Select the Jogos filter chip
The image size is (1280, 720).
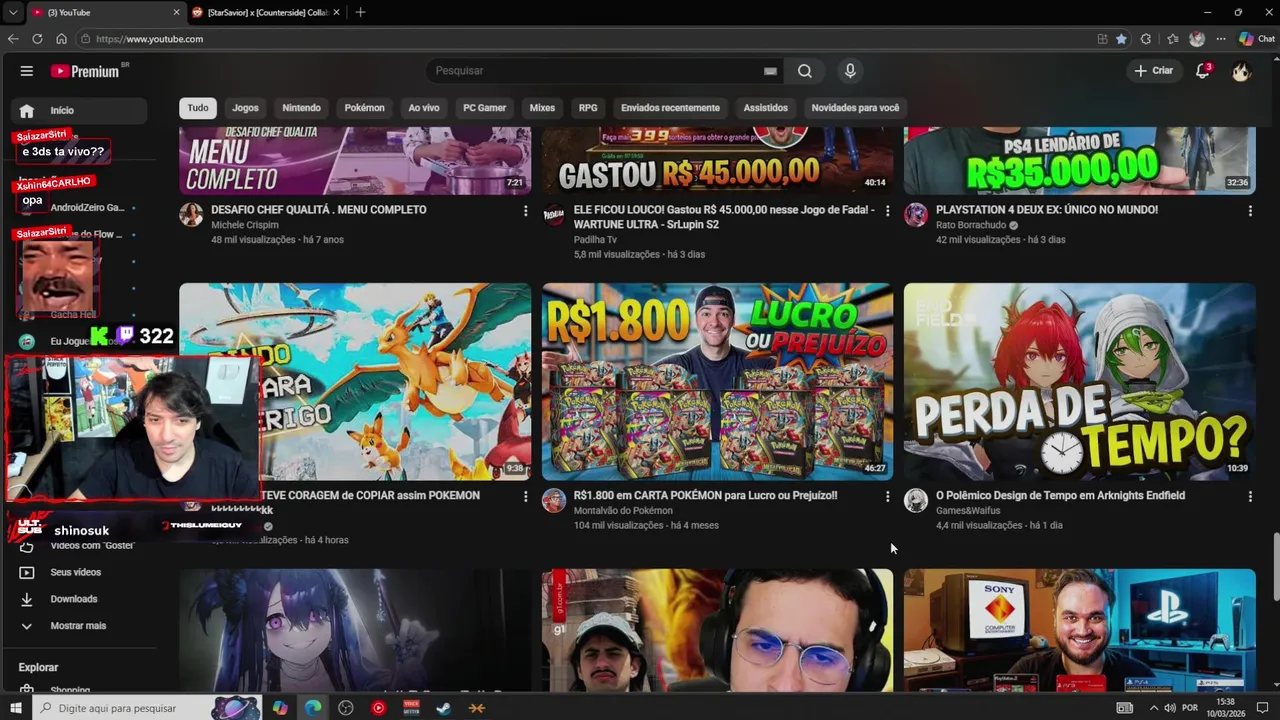coord(245,108)
